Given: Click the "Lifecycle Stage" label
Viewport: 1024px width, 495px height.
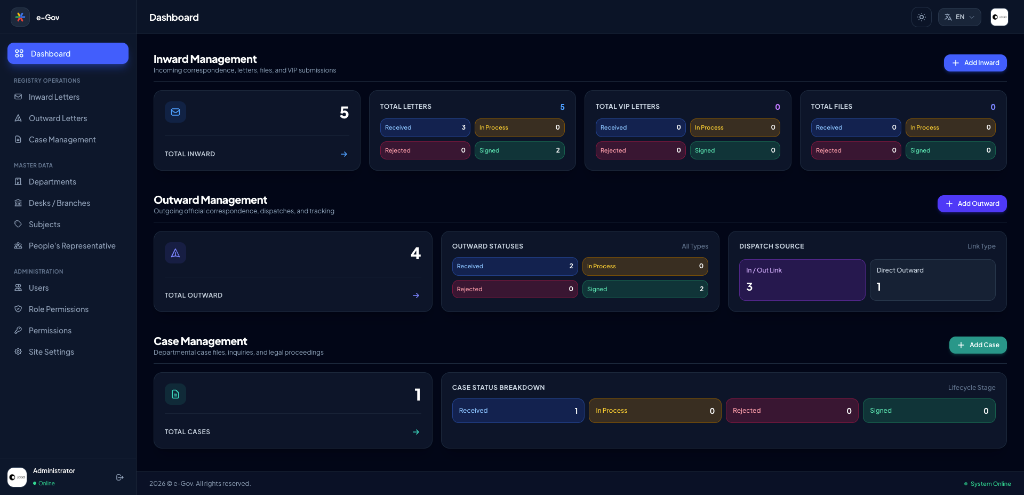Looking at the screenshot, I should pyautogui.click(x=972, y=388).
